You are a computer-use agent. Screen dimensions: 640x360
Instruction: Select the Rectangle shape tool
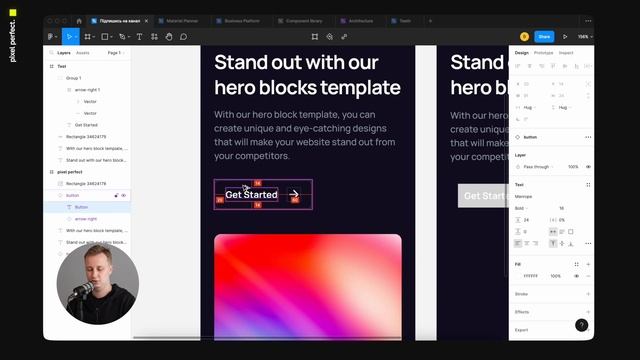(x=104, y=37)
